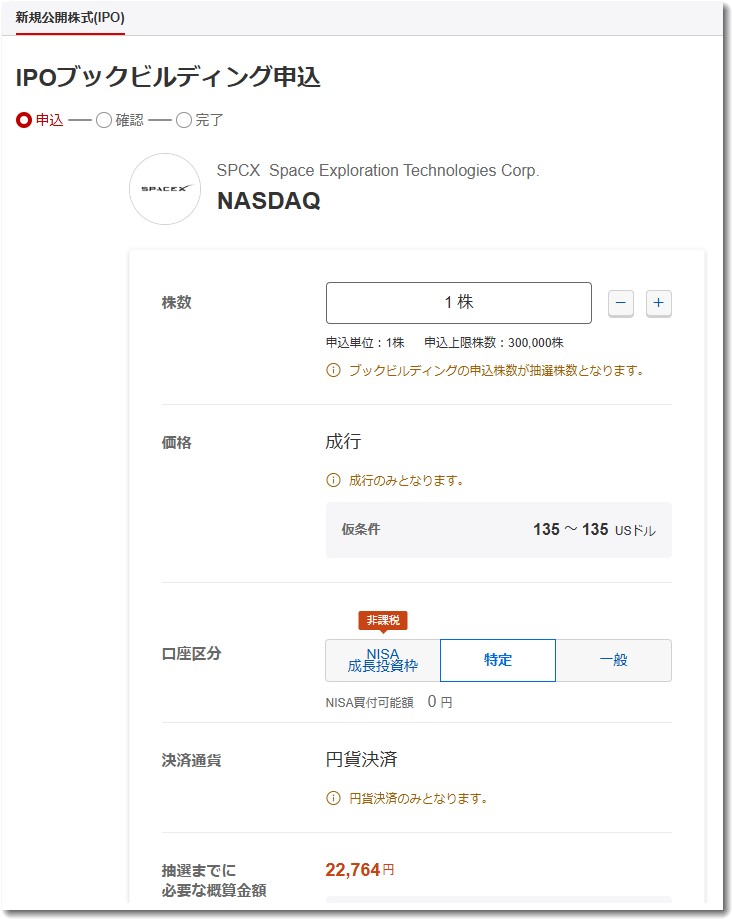
Task: Decrease share count with minus button
Action: (x=621, y=303)
